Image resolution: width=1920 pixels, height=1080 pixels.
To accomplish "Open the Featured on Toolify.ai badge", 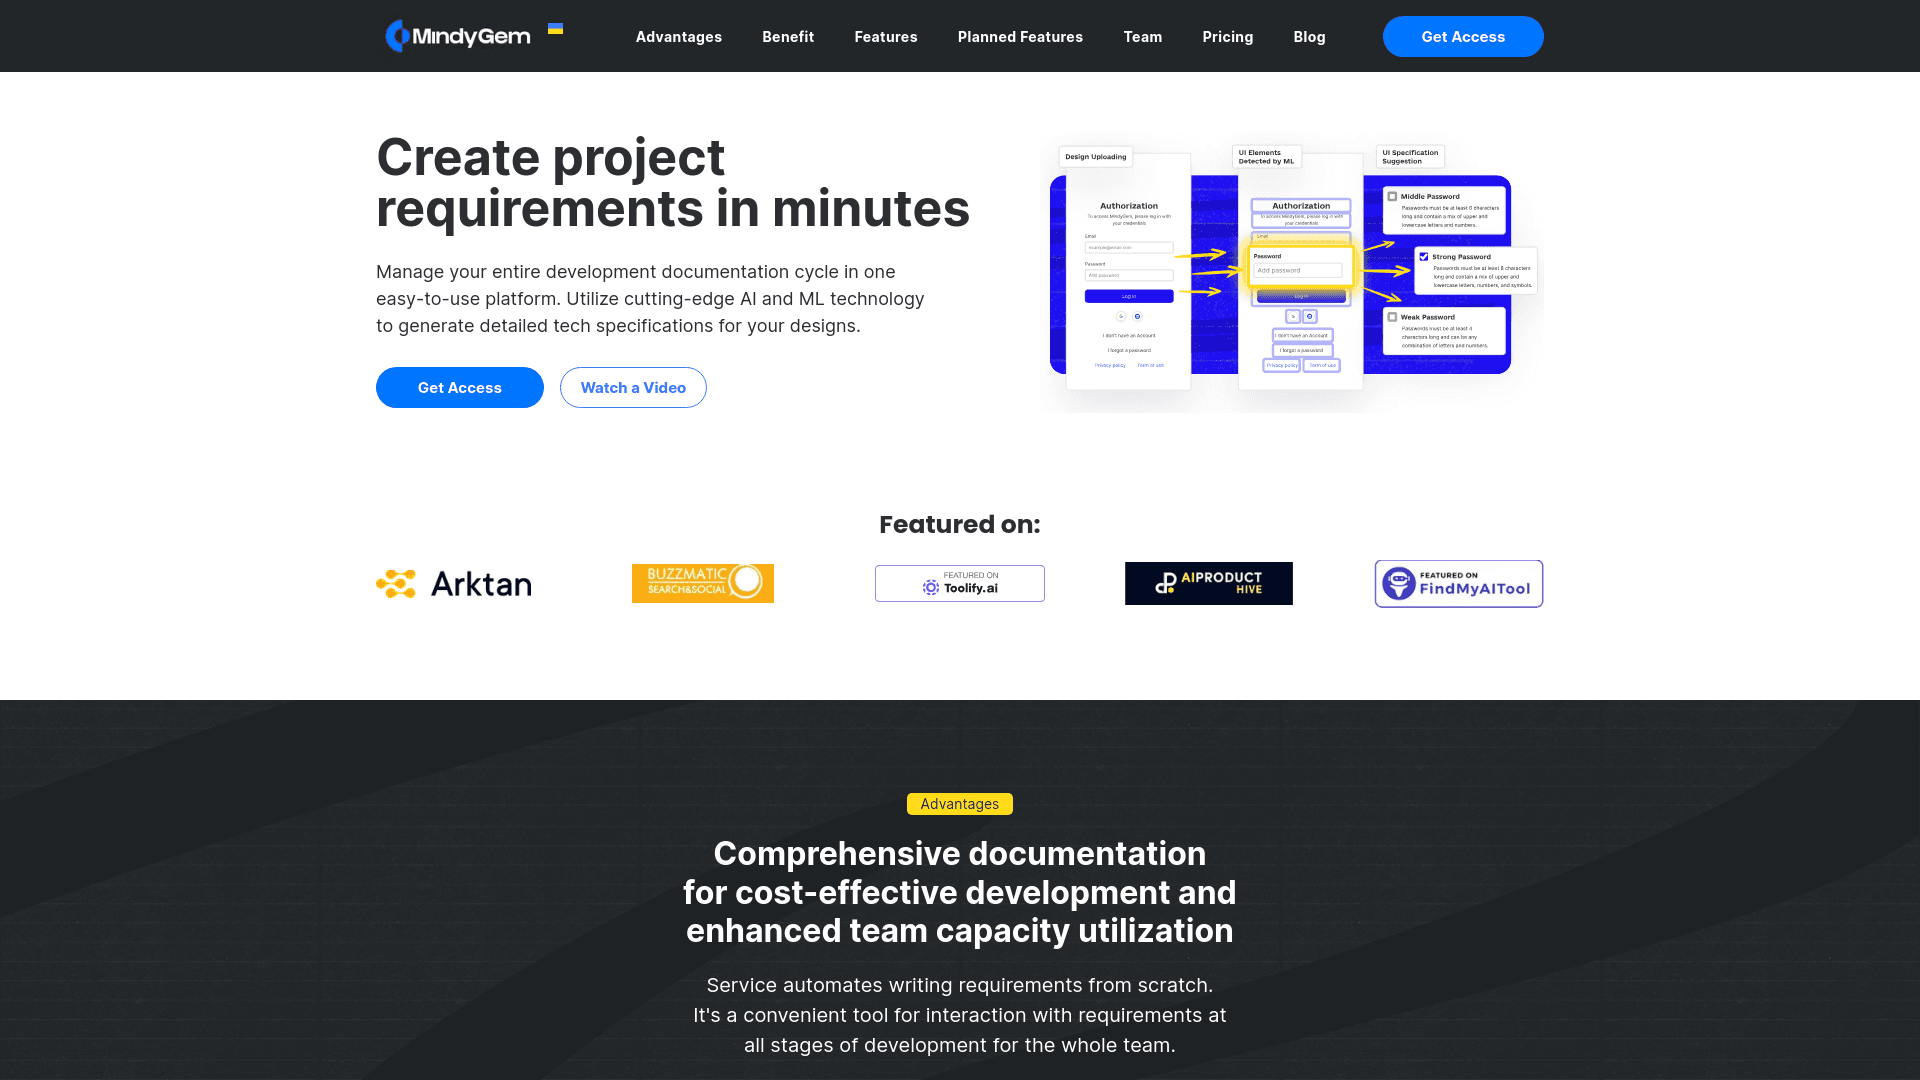I will click(960, 584).
